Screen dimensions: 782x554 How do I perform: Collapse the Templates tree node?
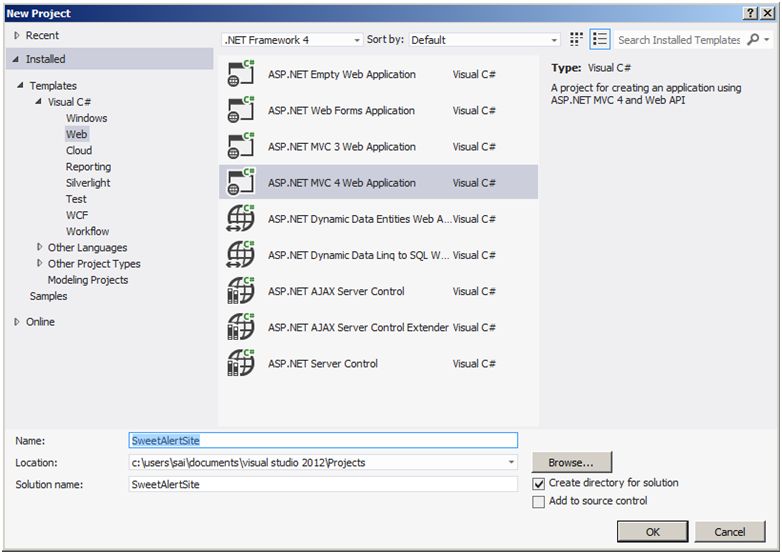[20, 85]
